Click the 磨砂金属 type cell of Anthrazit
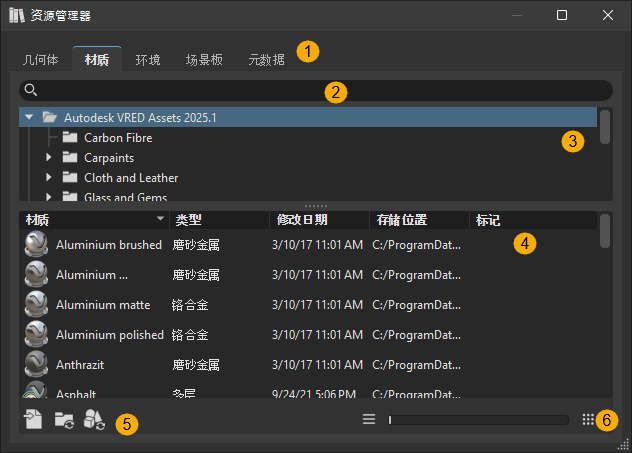This screenshot has width=632, height=453. (x=196, y=365)
